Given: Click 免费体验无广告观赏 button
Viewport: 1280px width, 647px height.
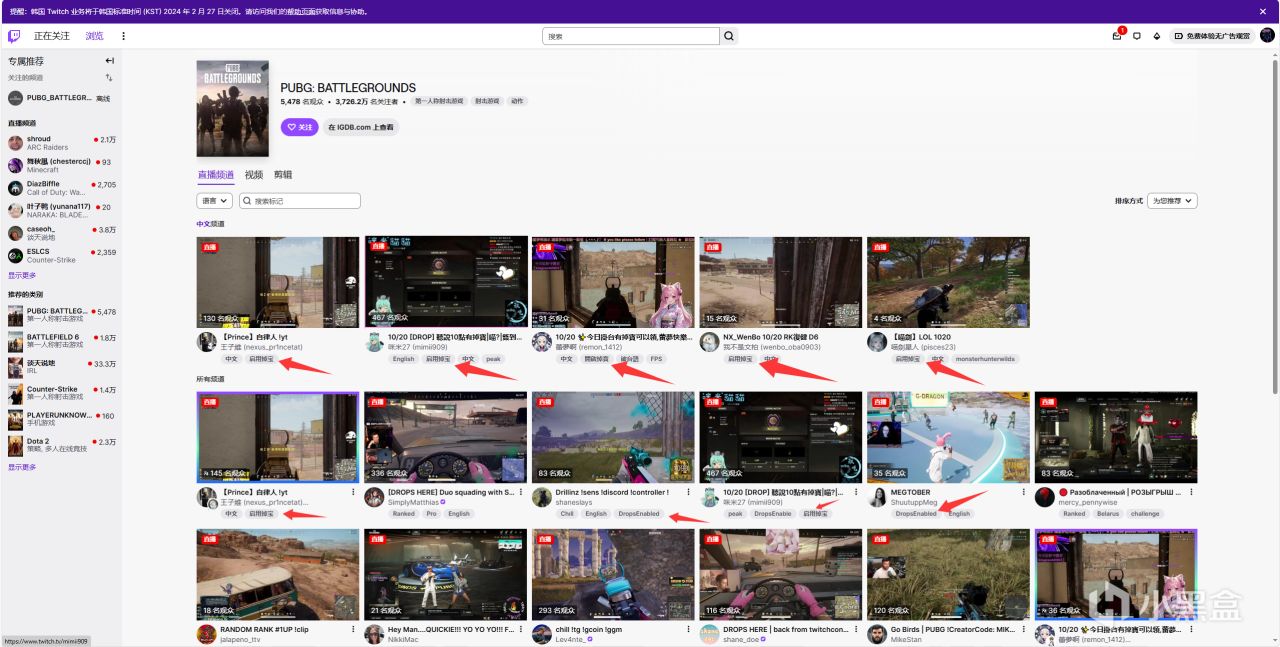Looking at the screenshot, I should (x=1212, y=36).
